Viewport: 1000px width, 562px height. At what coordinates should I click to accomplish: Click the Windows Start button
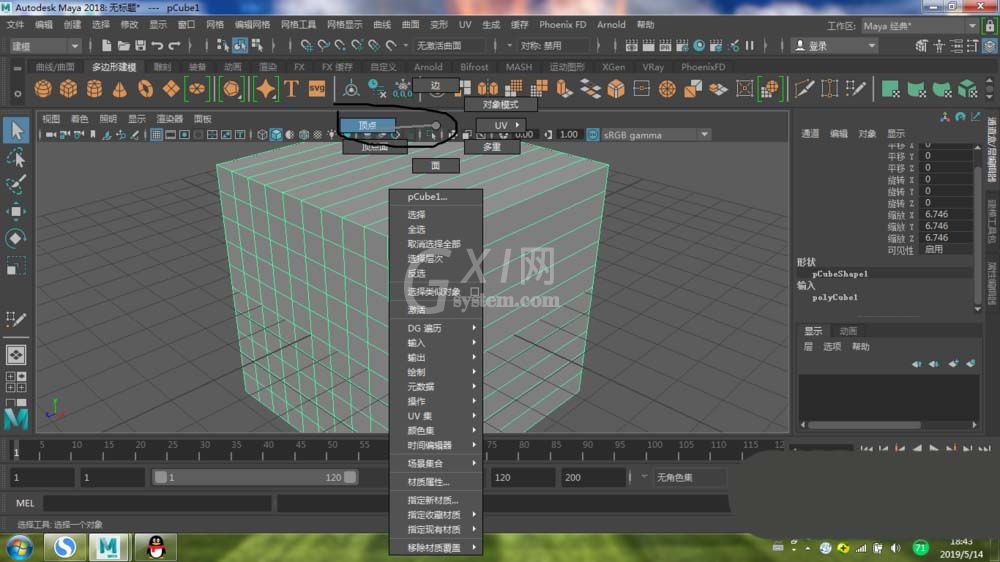(19, 548)
